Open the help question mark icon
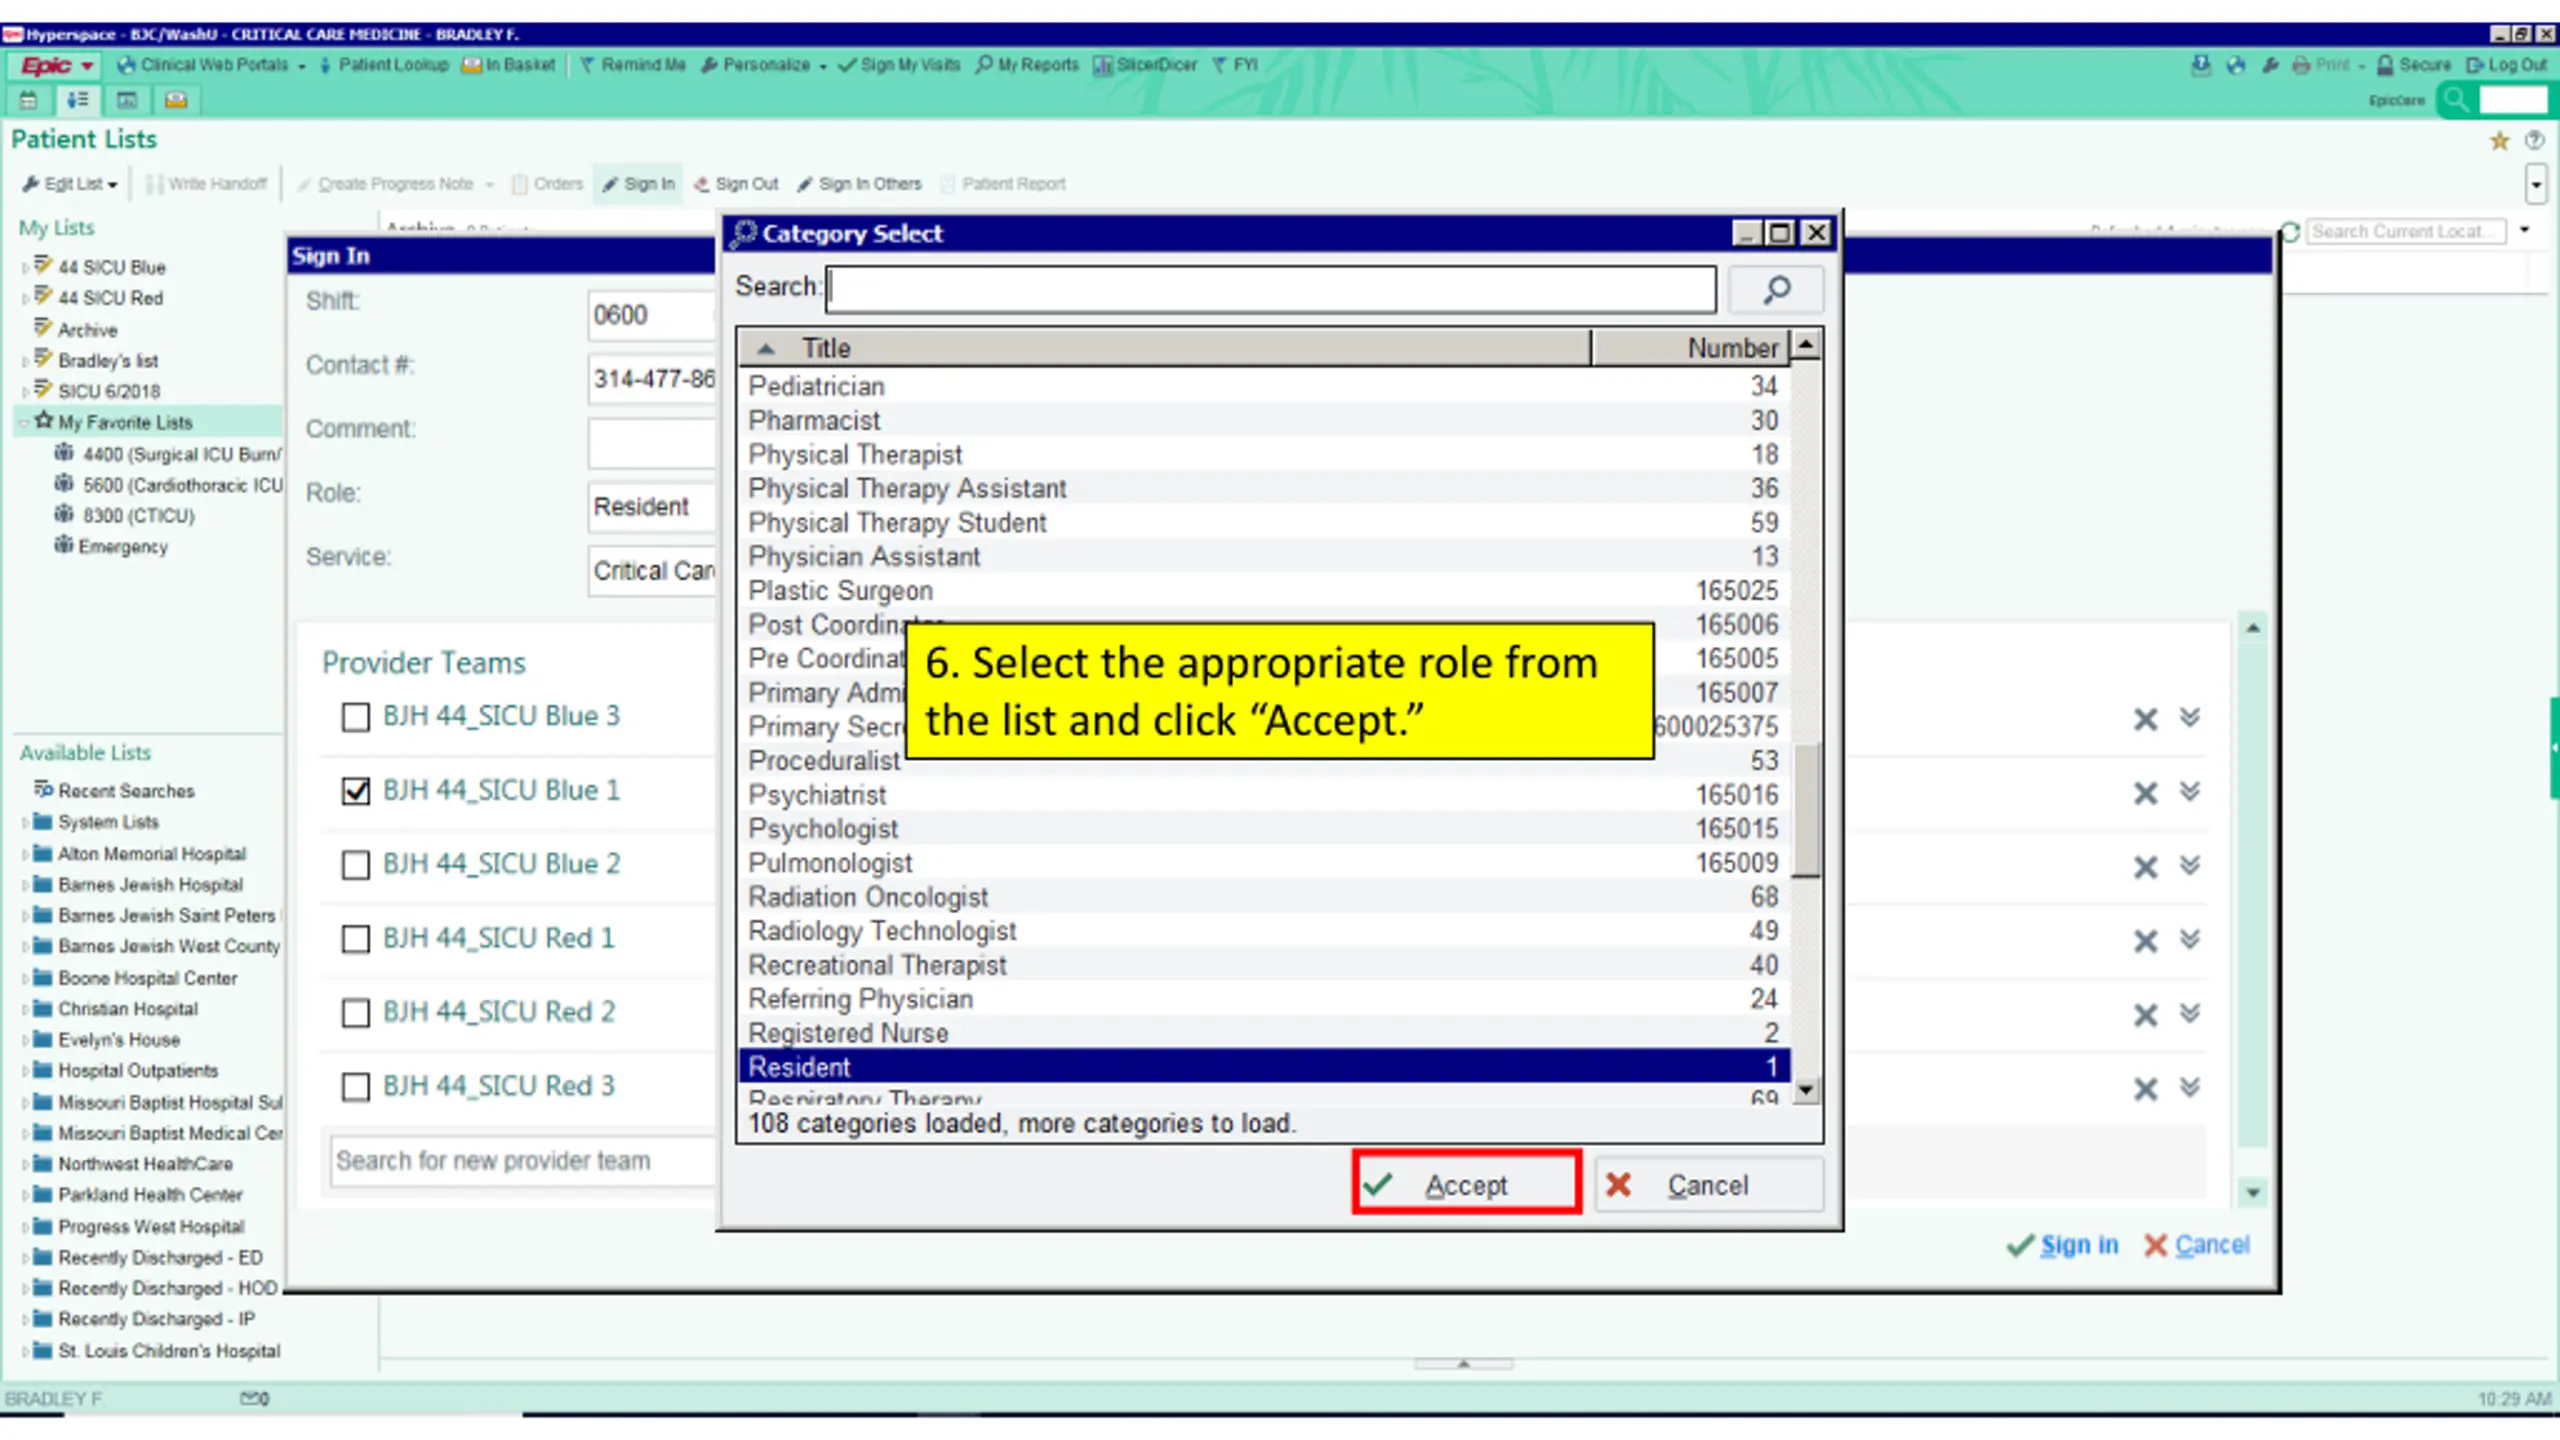 pos(2534,141)
